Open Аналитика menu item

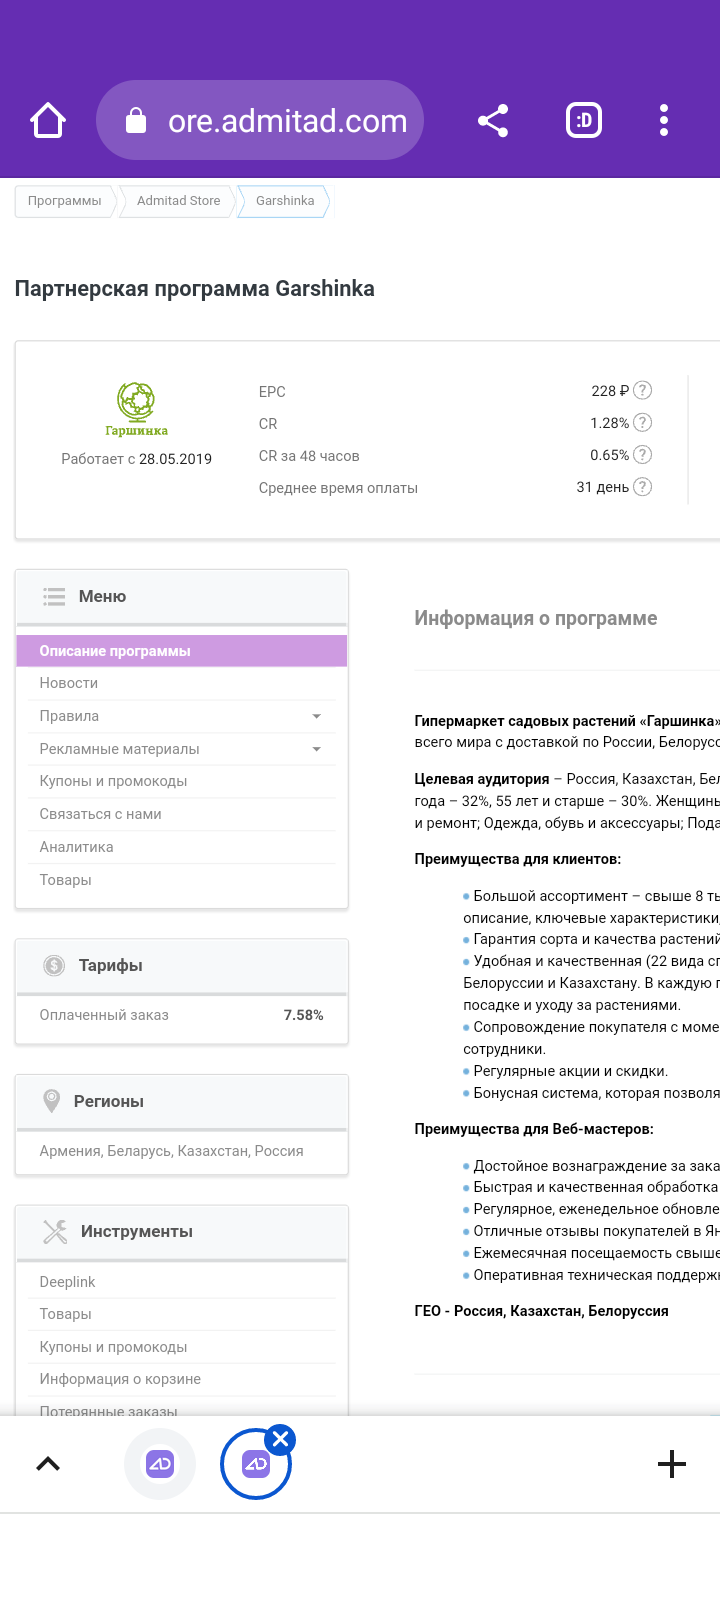click(182, 847)
